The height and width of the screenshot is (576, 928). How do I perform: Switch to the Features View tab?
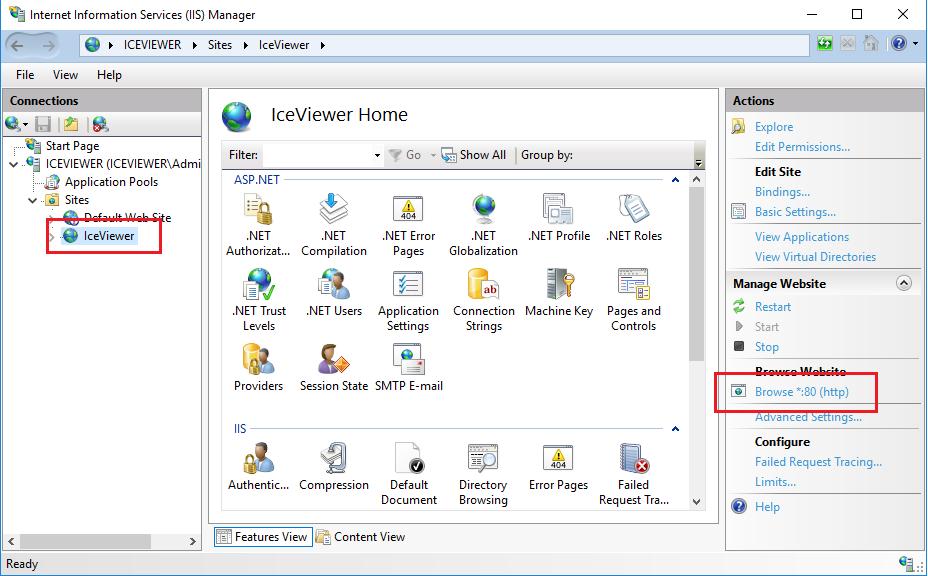[x=263, y=537]
